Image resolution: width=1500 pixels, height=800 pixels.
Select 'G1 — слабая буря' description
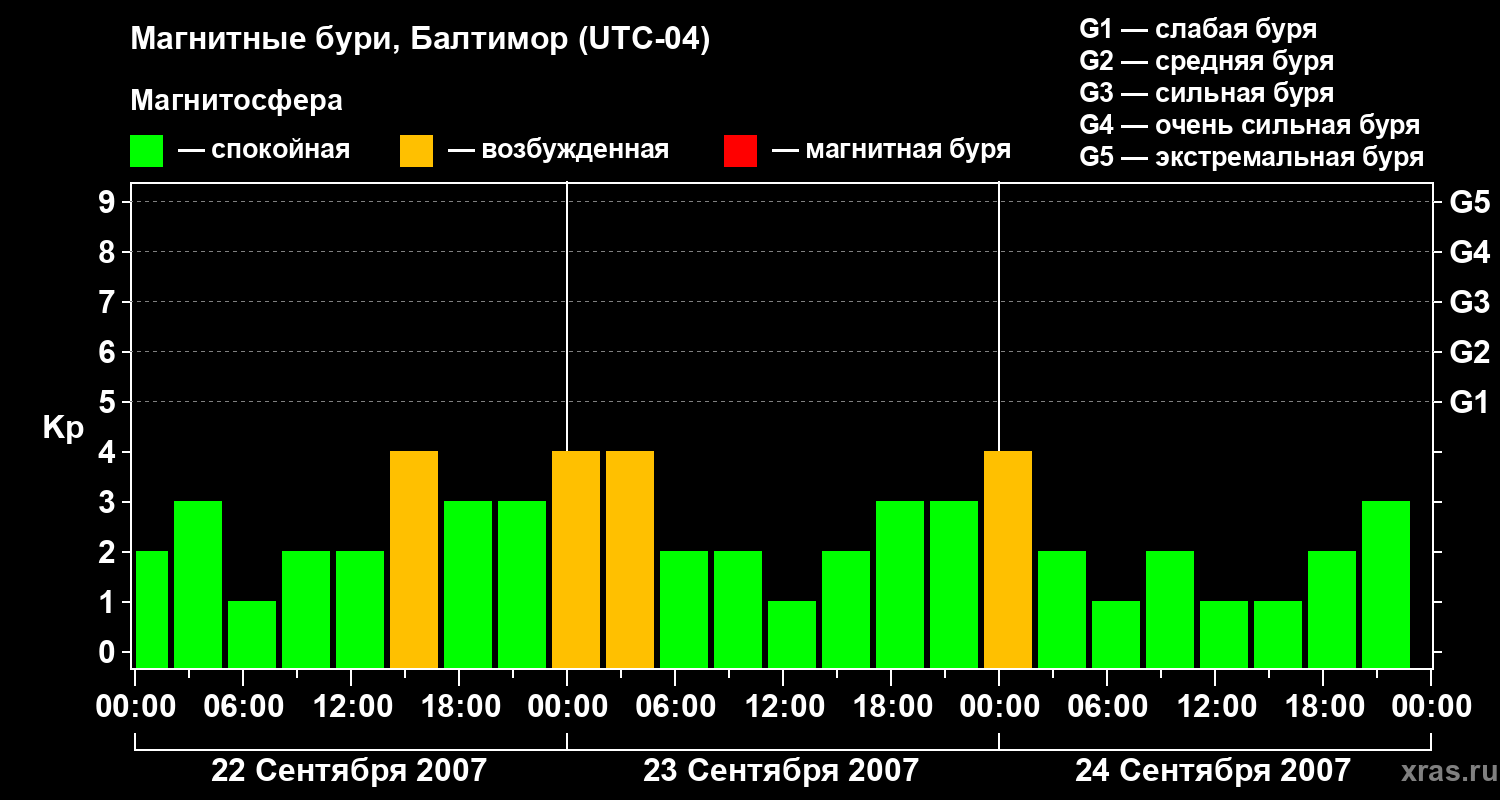1198,29
